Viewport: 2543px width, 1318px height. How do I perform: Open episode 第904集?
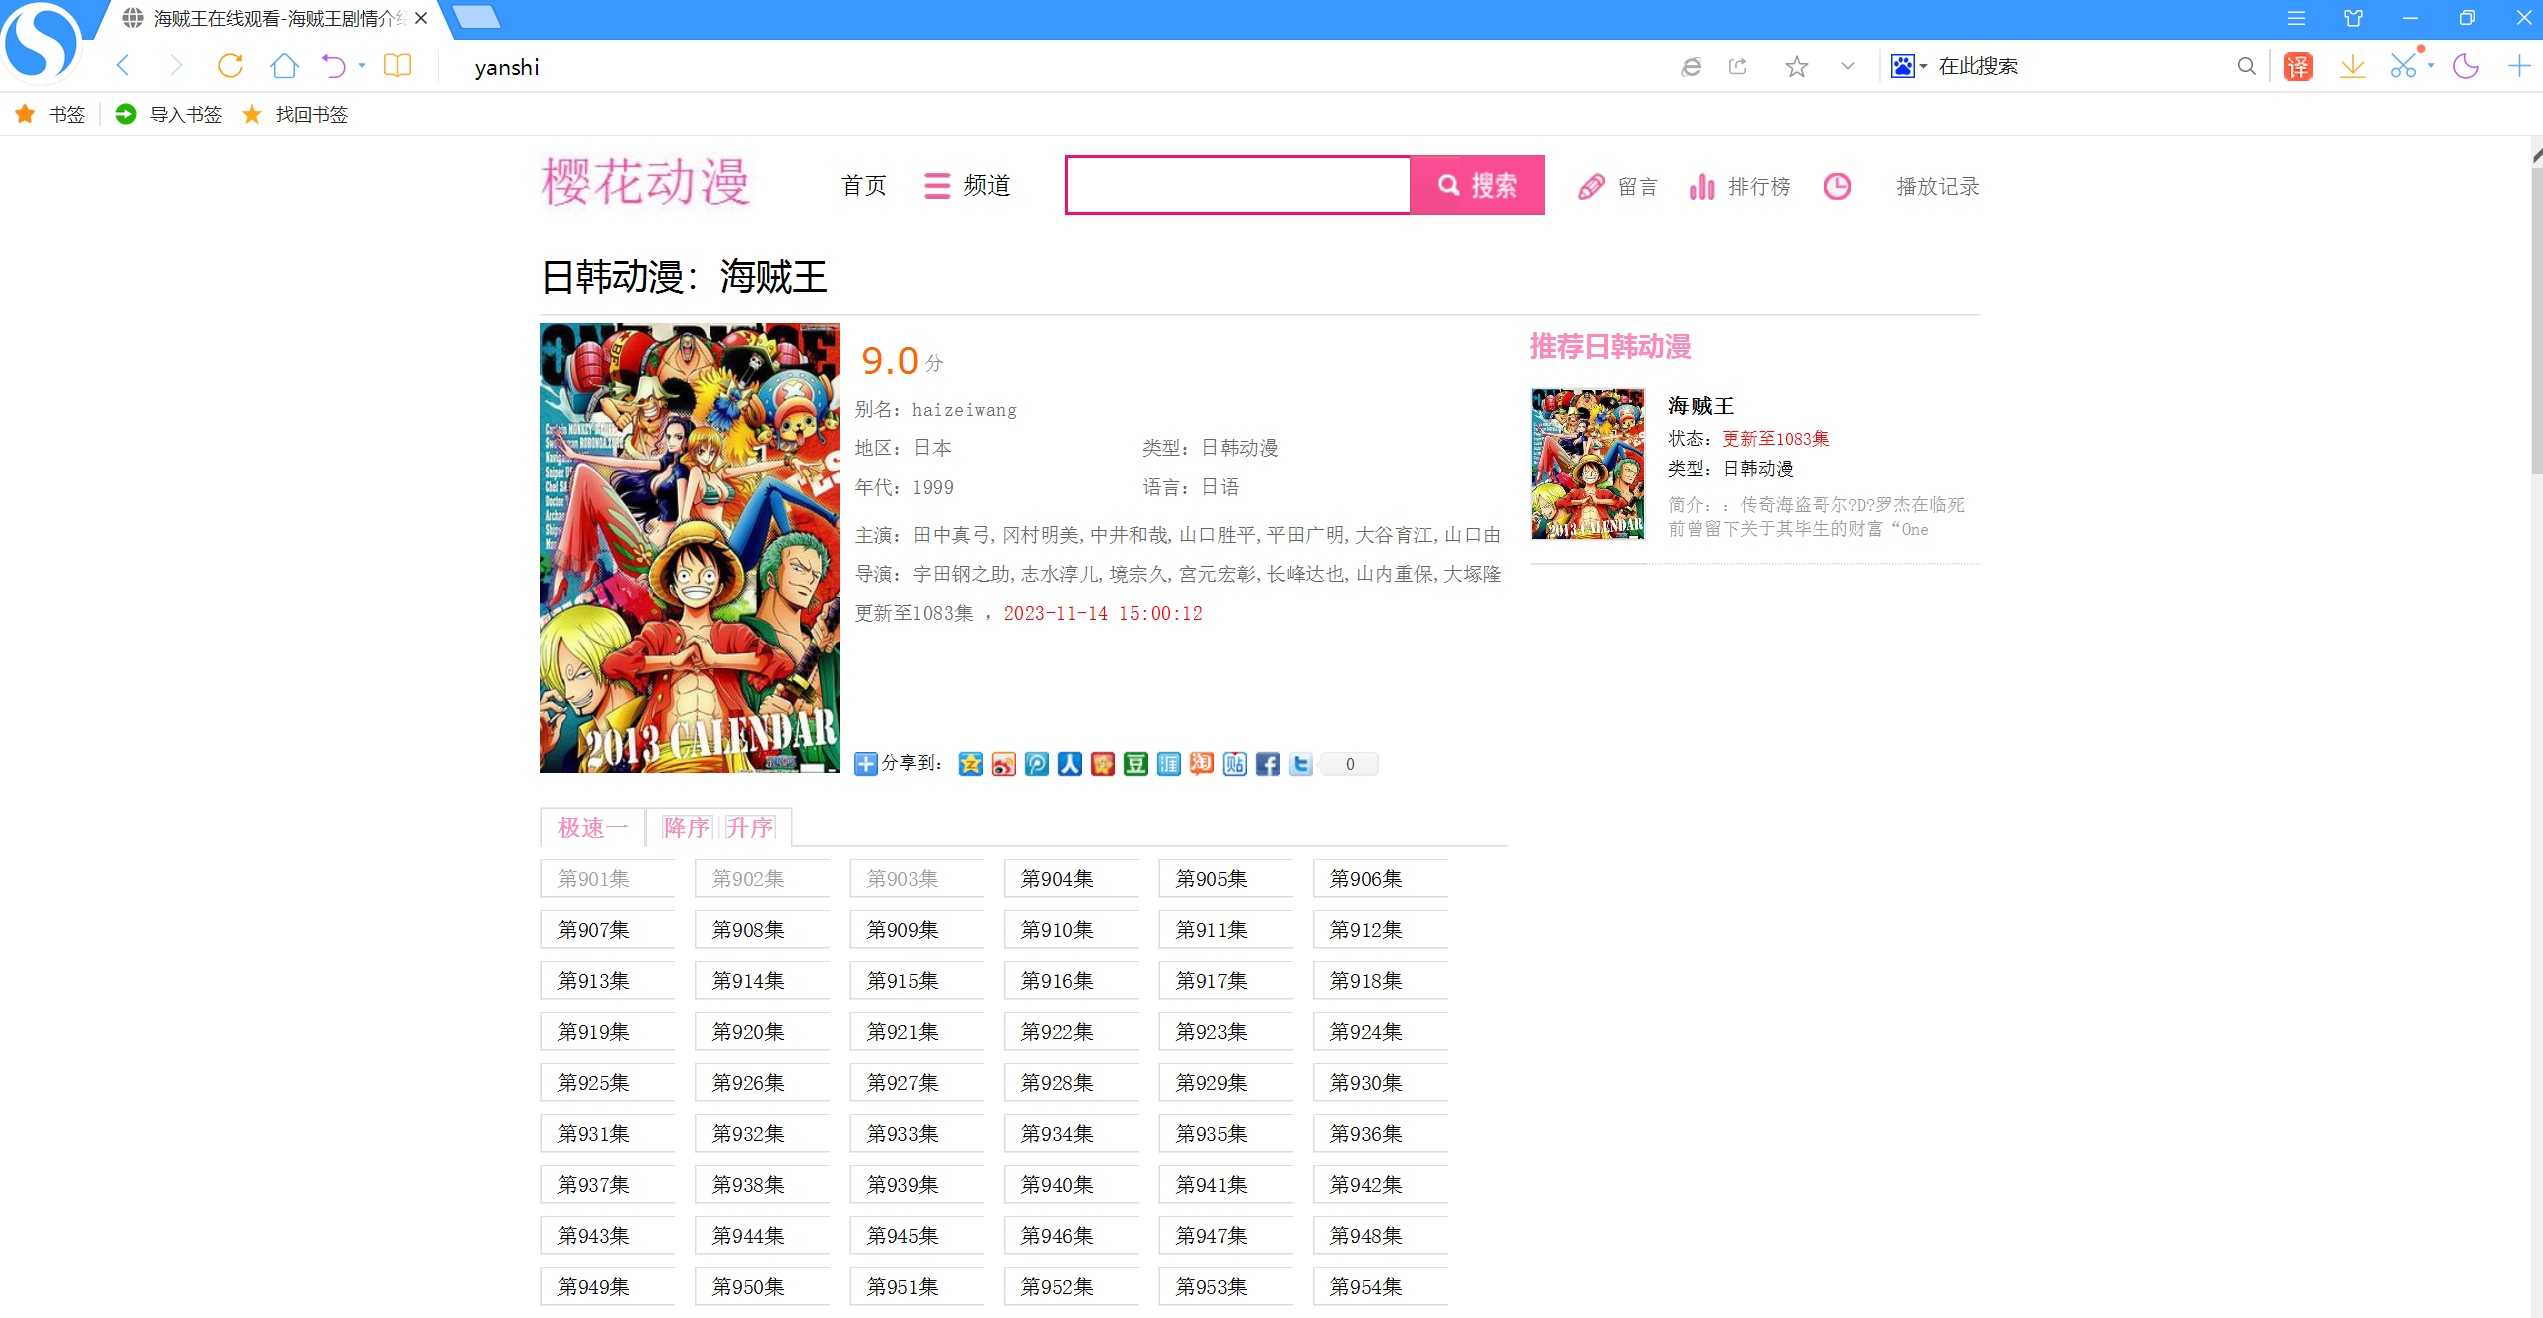1058,879
